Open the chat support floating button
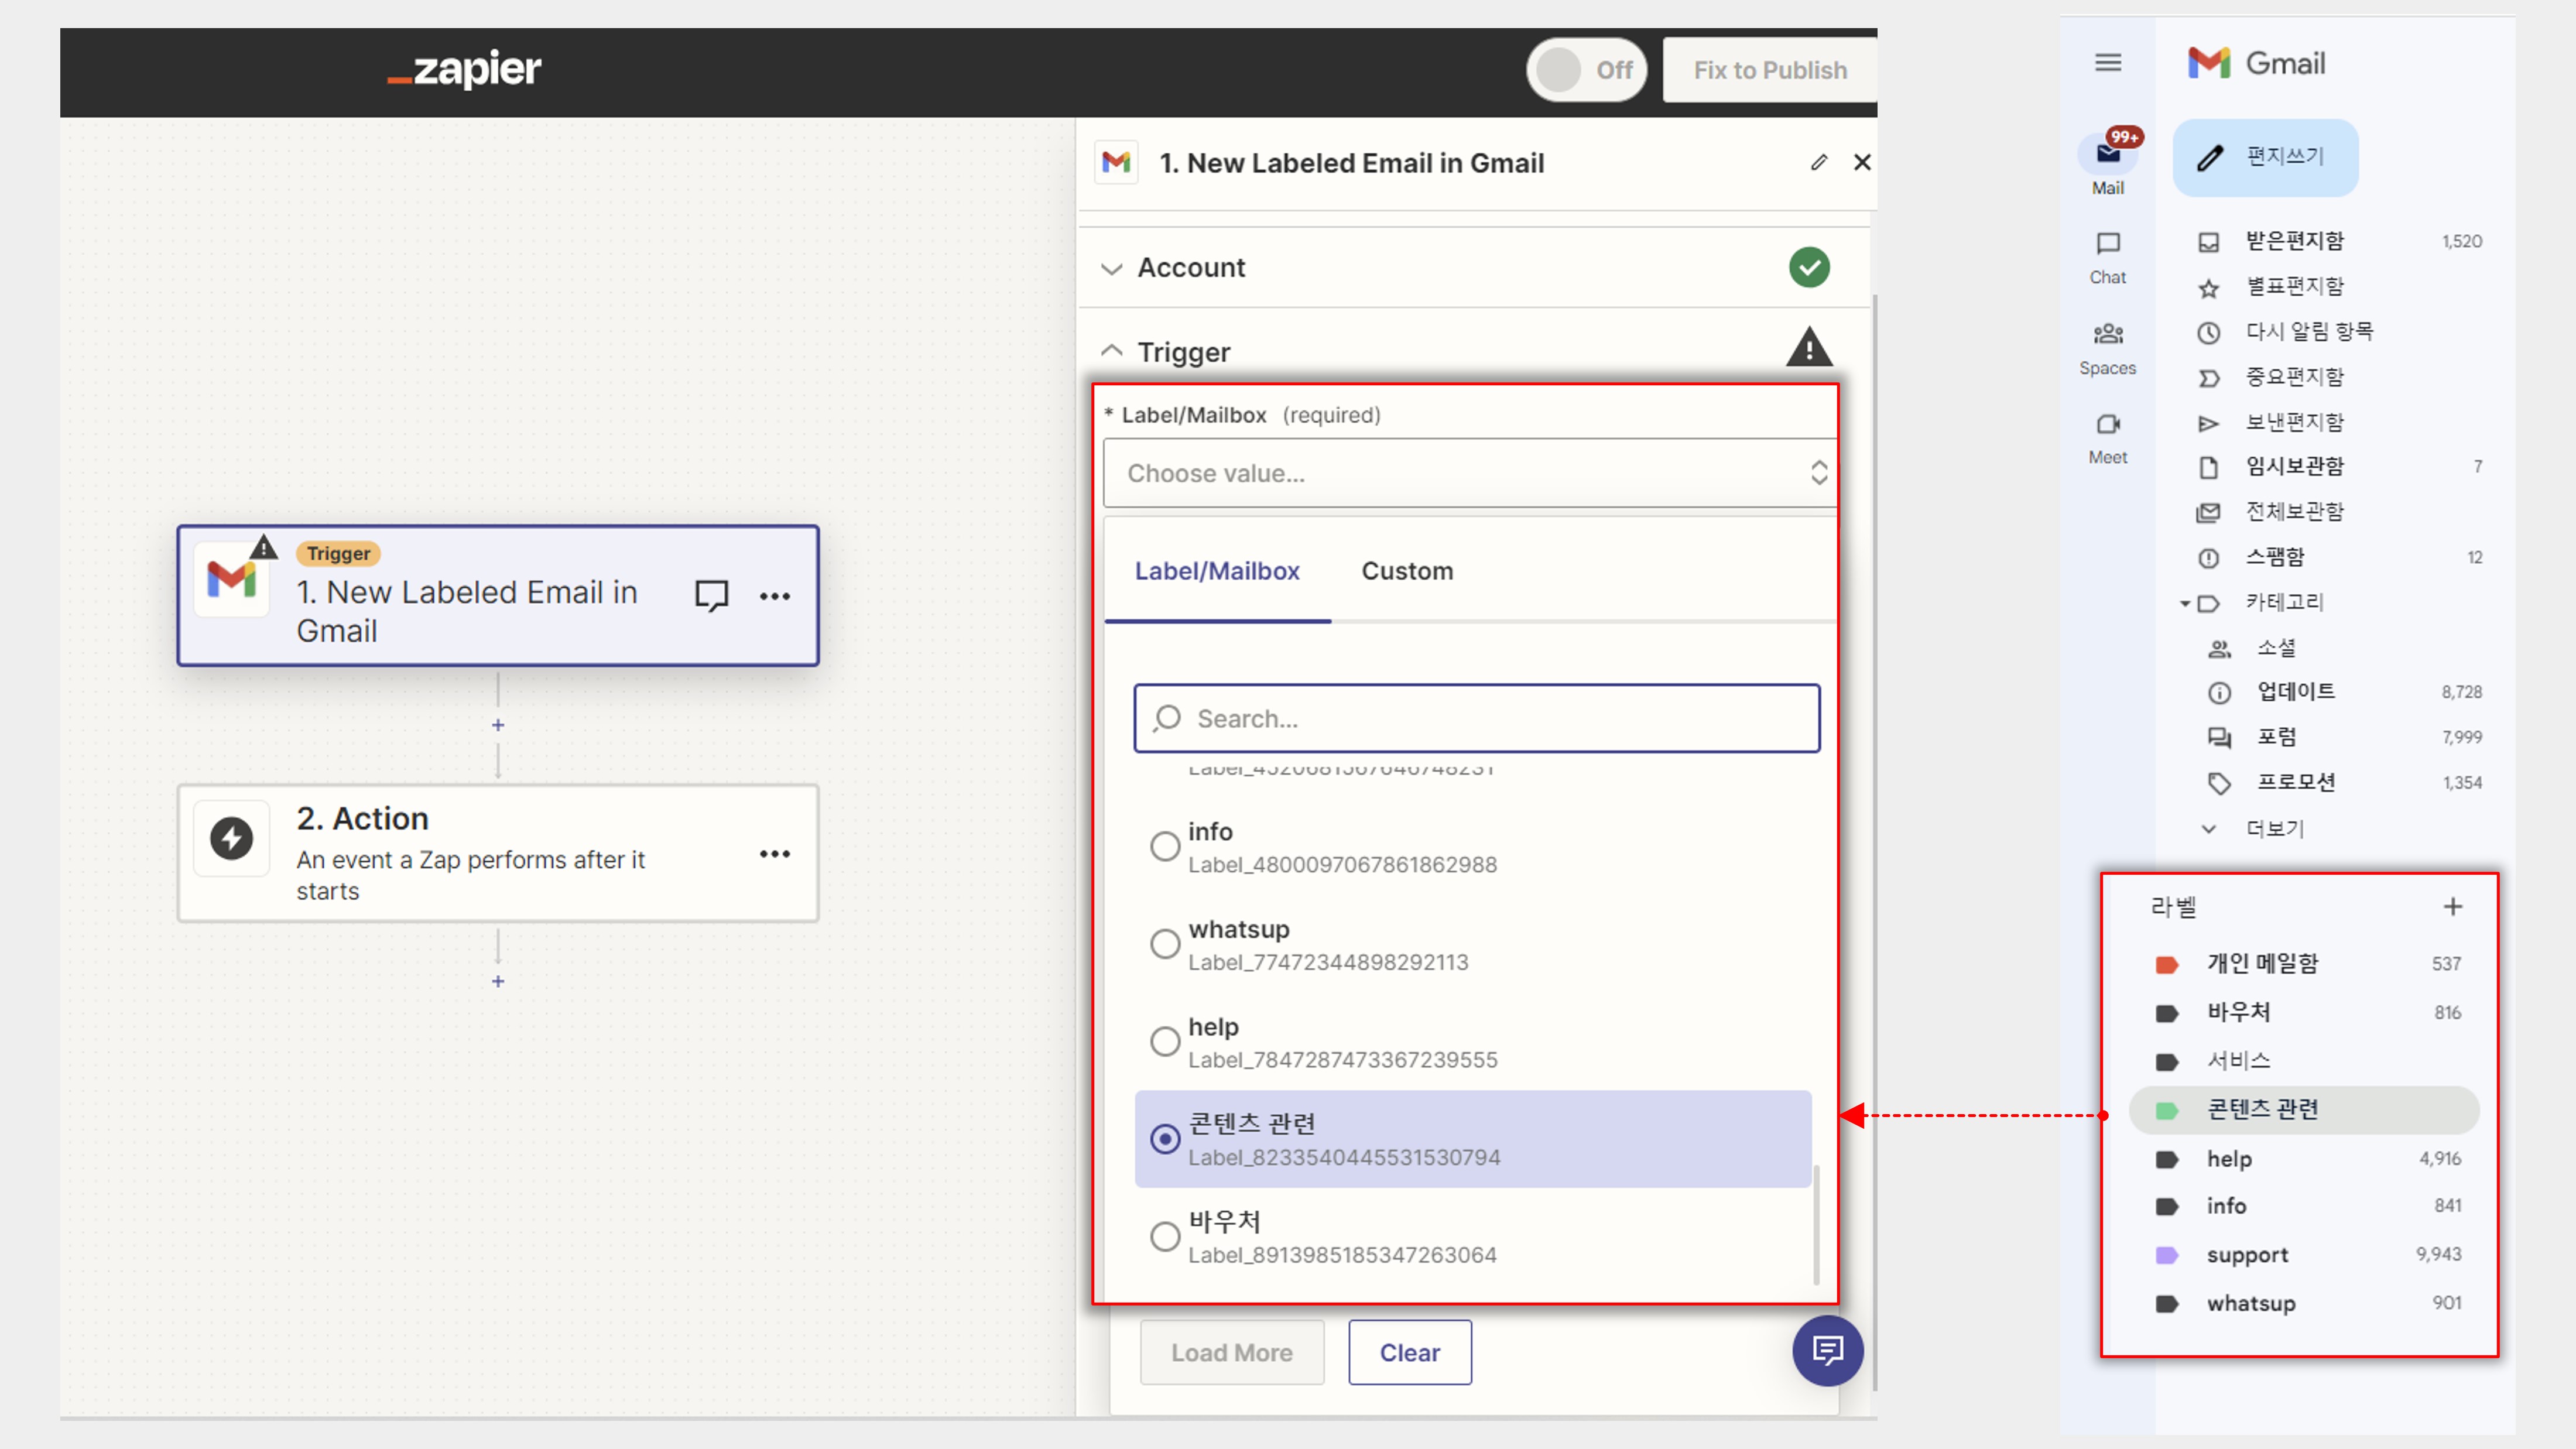Screen dimensions: 2576x1449 point(1827,1351)
